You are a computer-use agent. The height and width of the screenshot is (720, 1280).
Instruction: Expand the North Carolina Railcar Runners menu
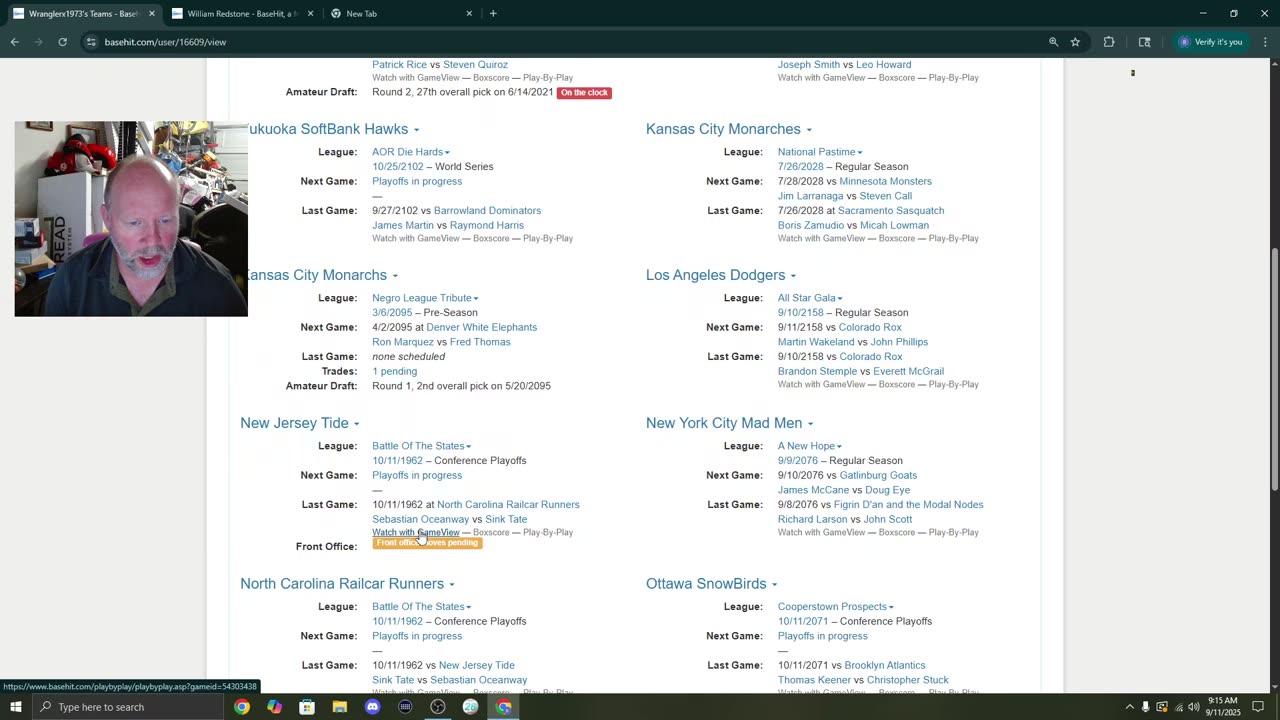click(x=452, y=584)
